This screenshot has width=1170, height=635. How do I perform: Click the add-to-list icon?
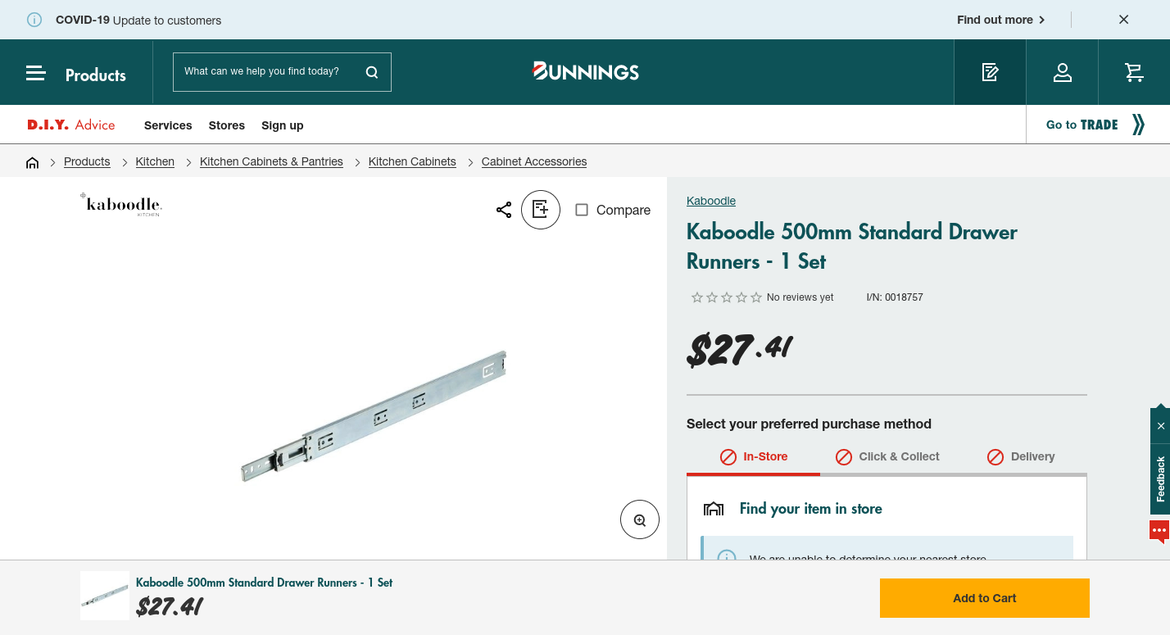pyautogui.click(x=540, y=210)
